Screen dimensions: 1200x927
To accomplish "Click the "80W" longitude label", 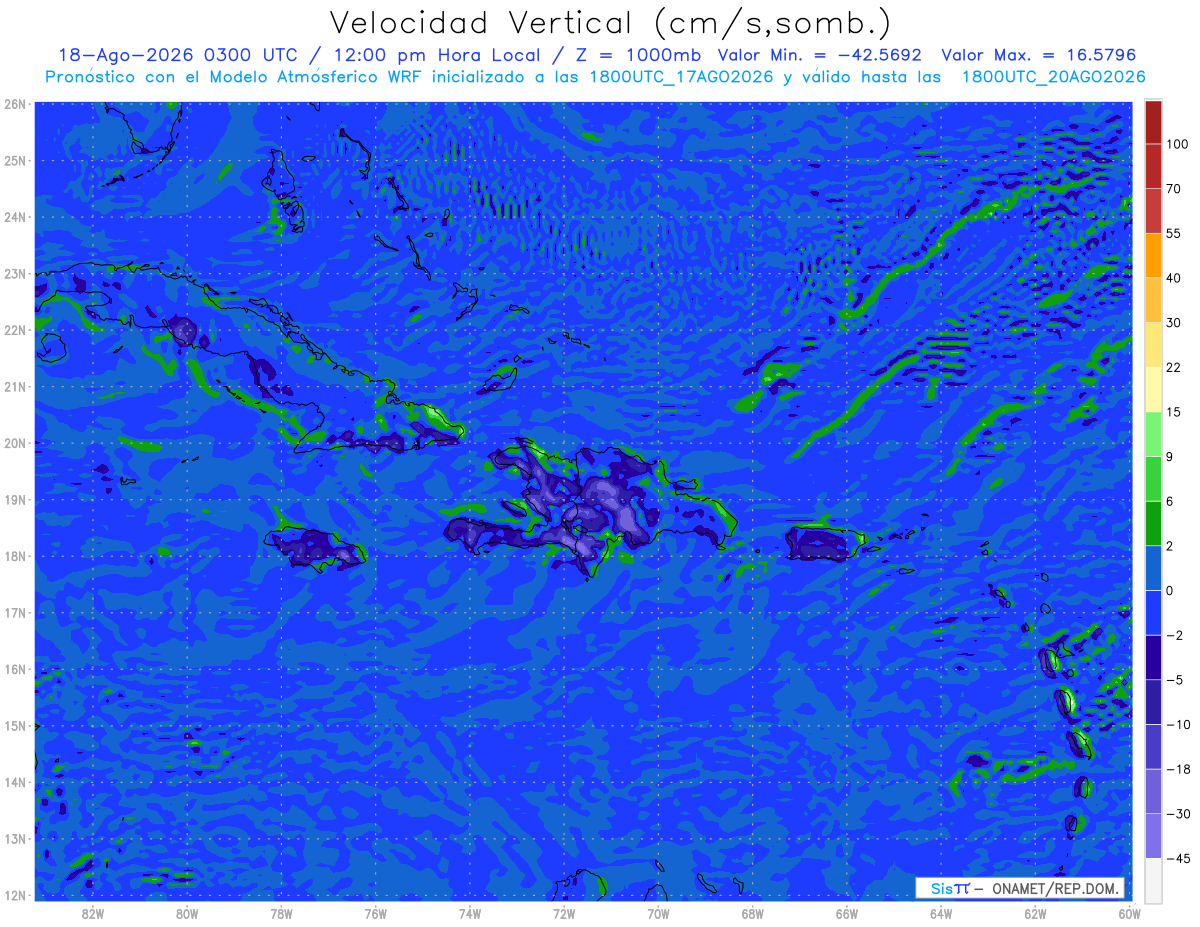I will (x=187, y=913).
